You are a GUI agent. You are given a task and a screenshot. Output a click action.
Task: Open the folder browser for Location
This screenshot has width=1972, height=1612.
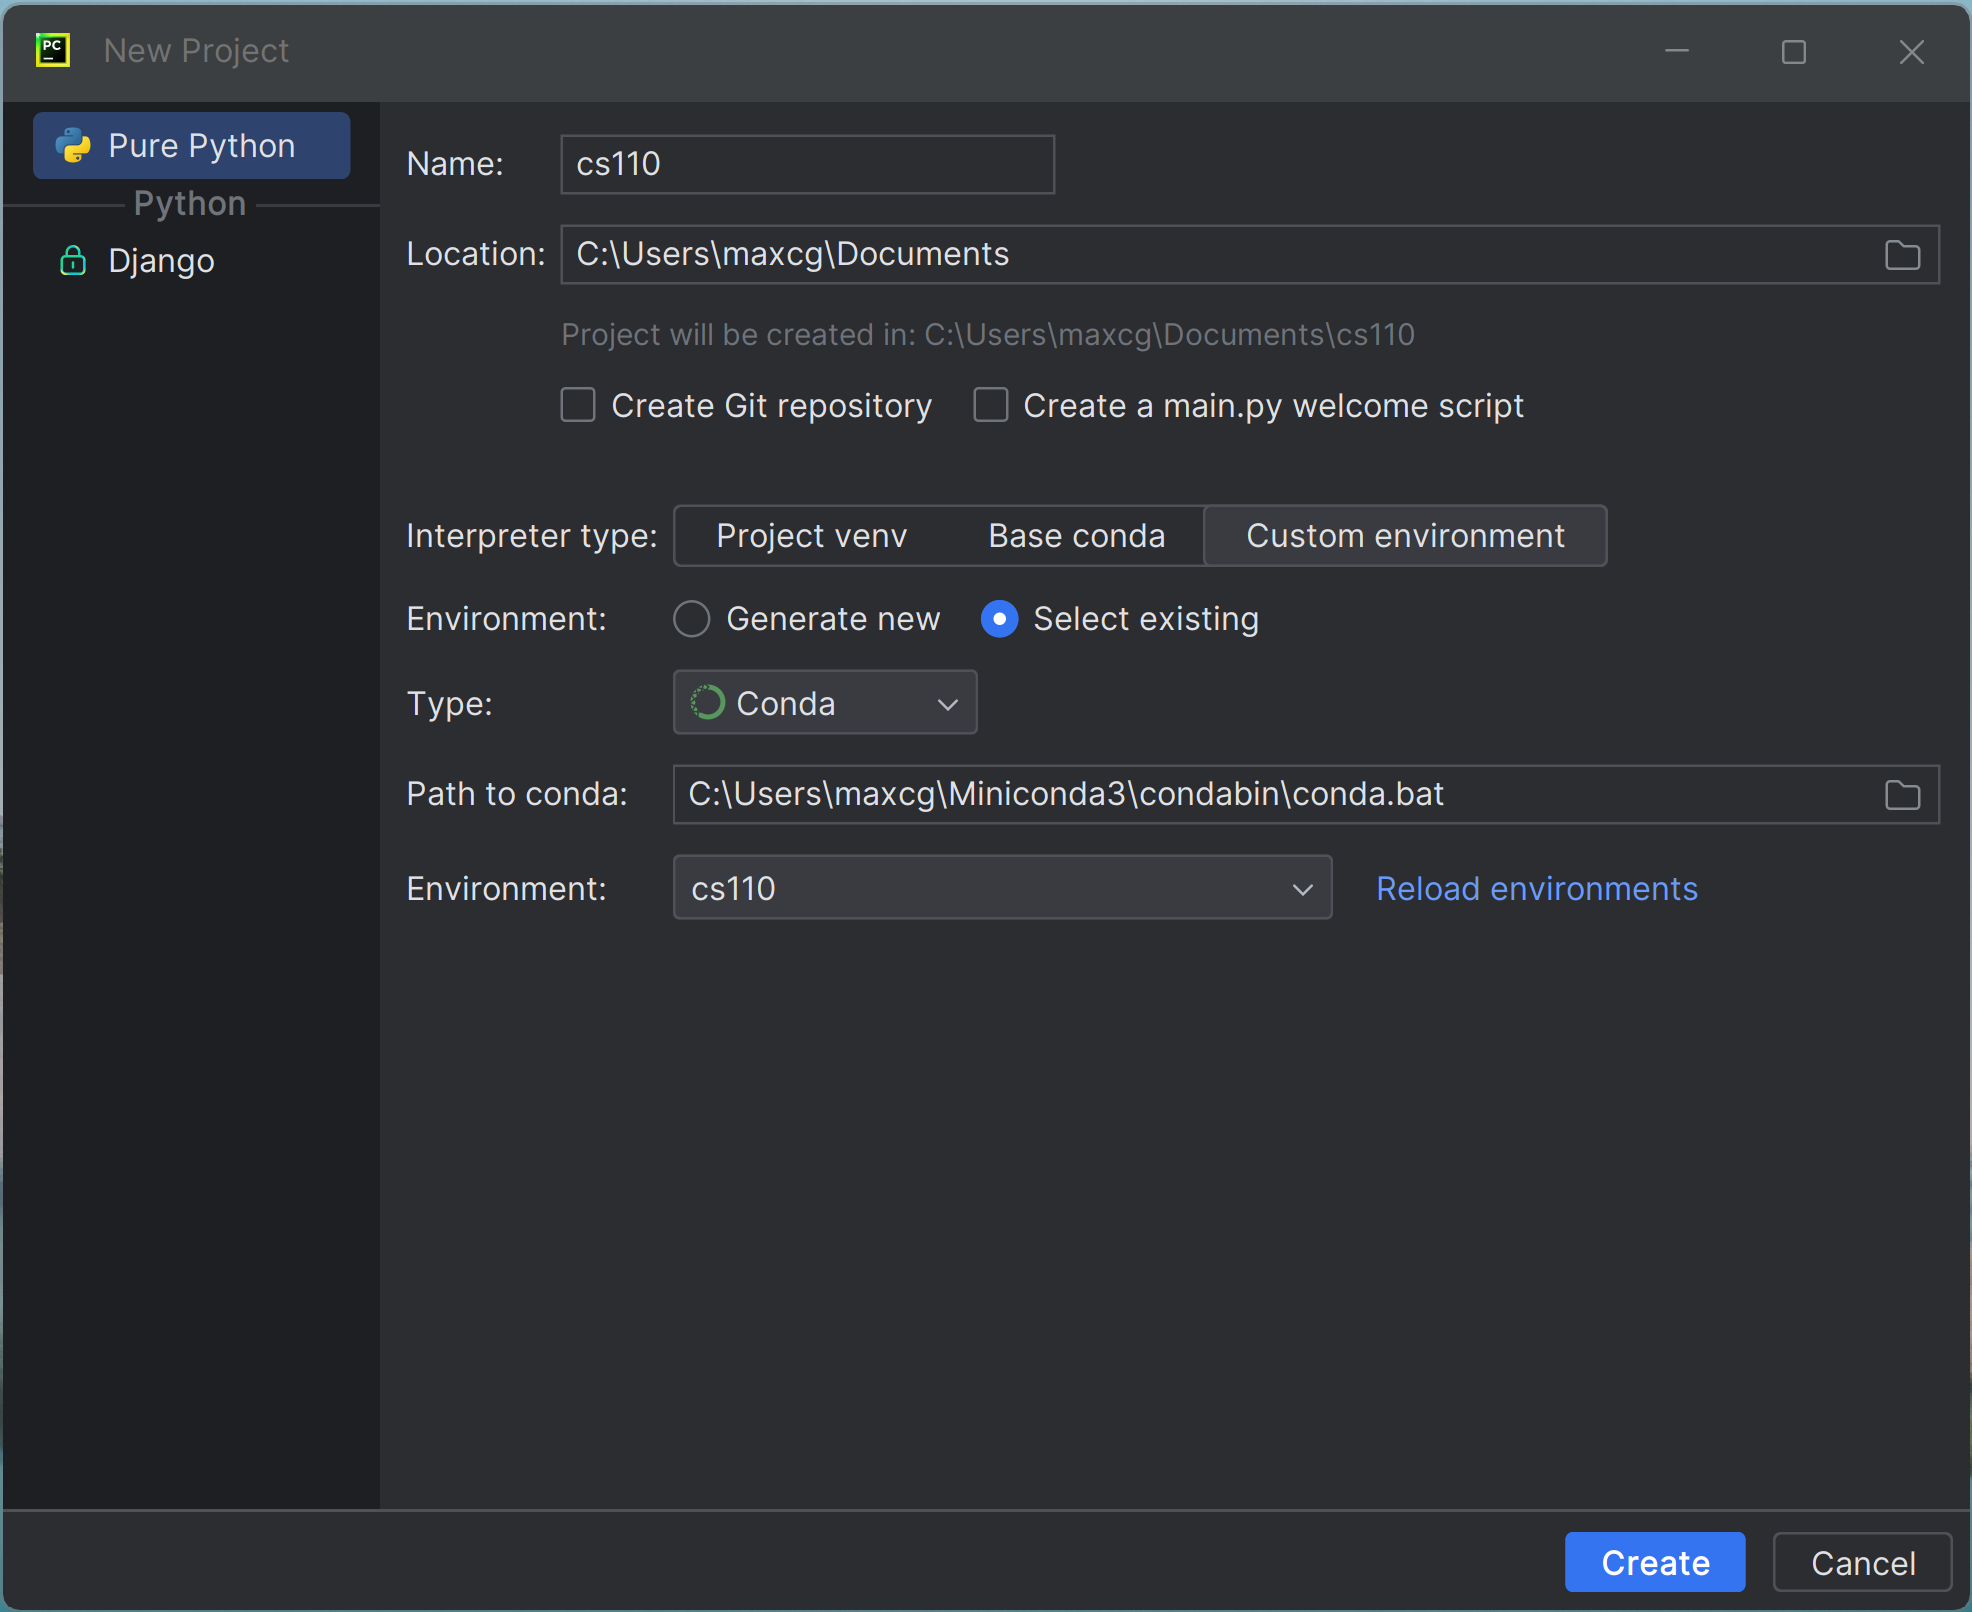click(x=1903, y=254)
